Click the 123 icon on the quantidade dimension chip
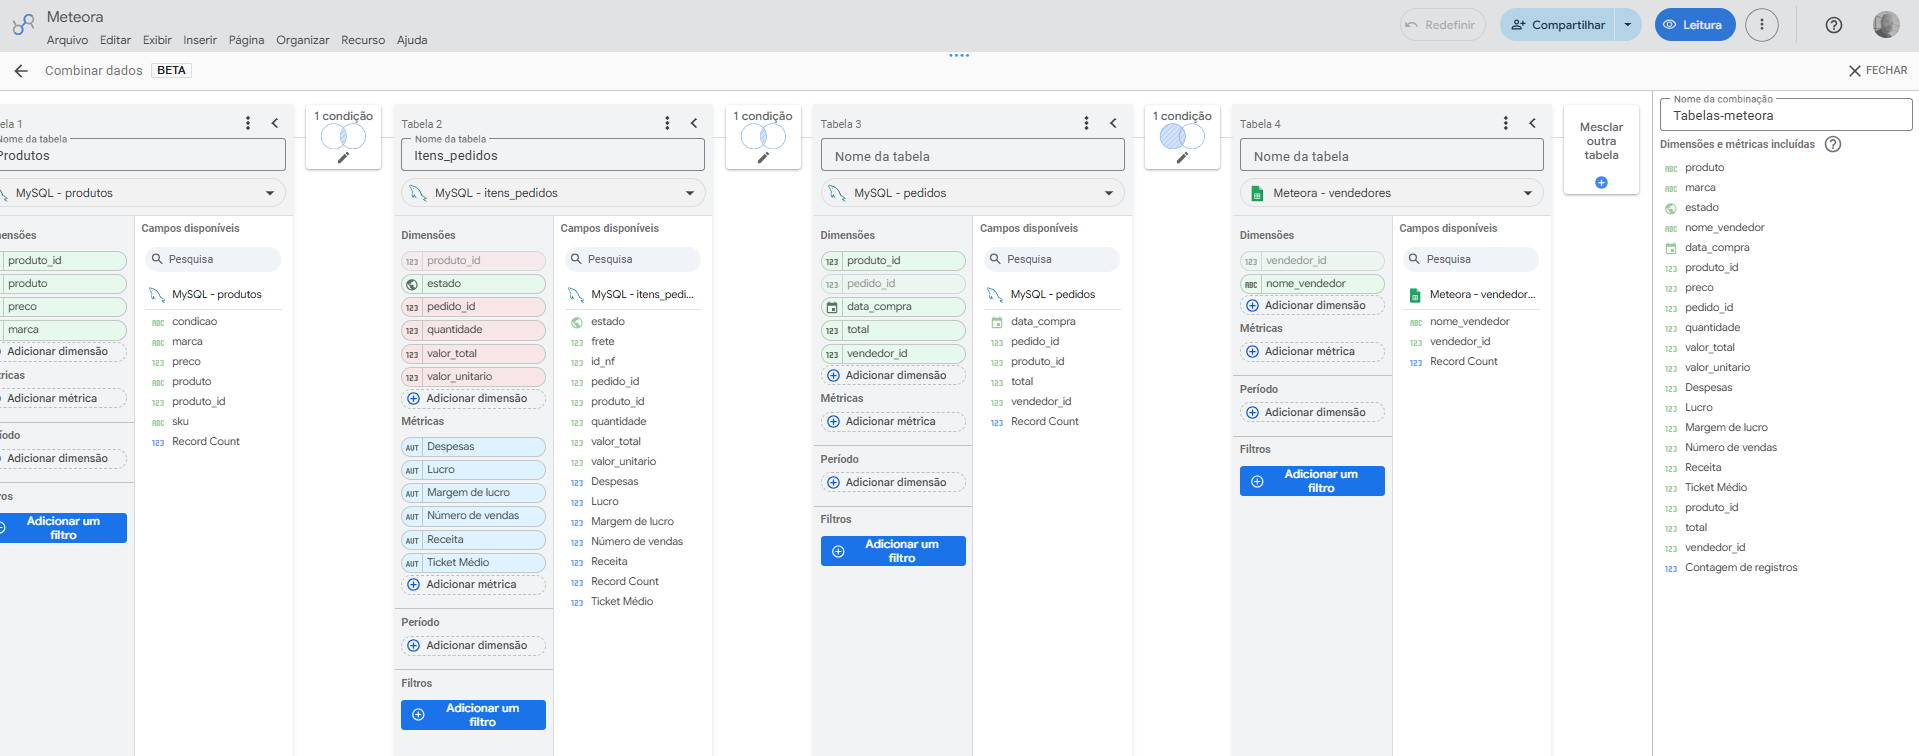 (412, 330)
